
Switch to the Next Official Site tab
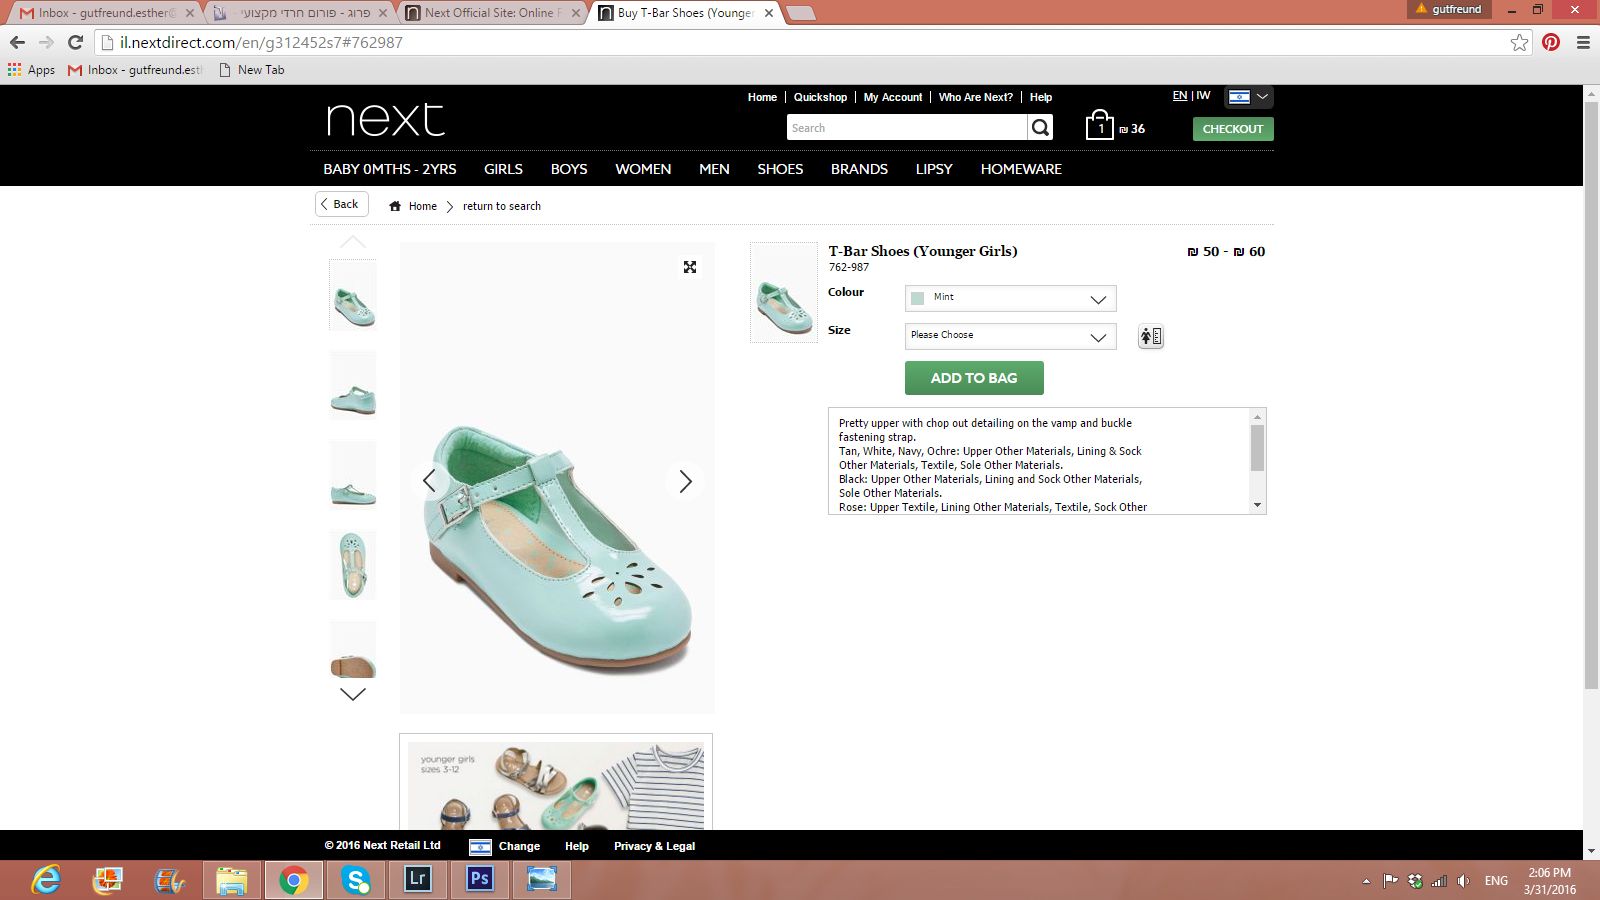[494, 13]
